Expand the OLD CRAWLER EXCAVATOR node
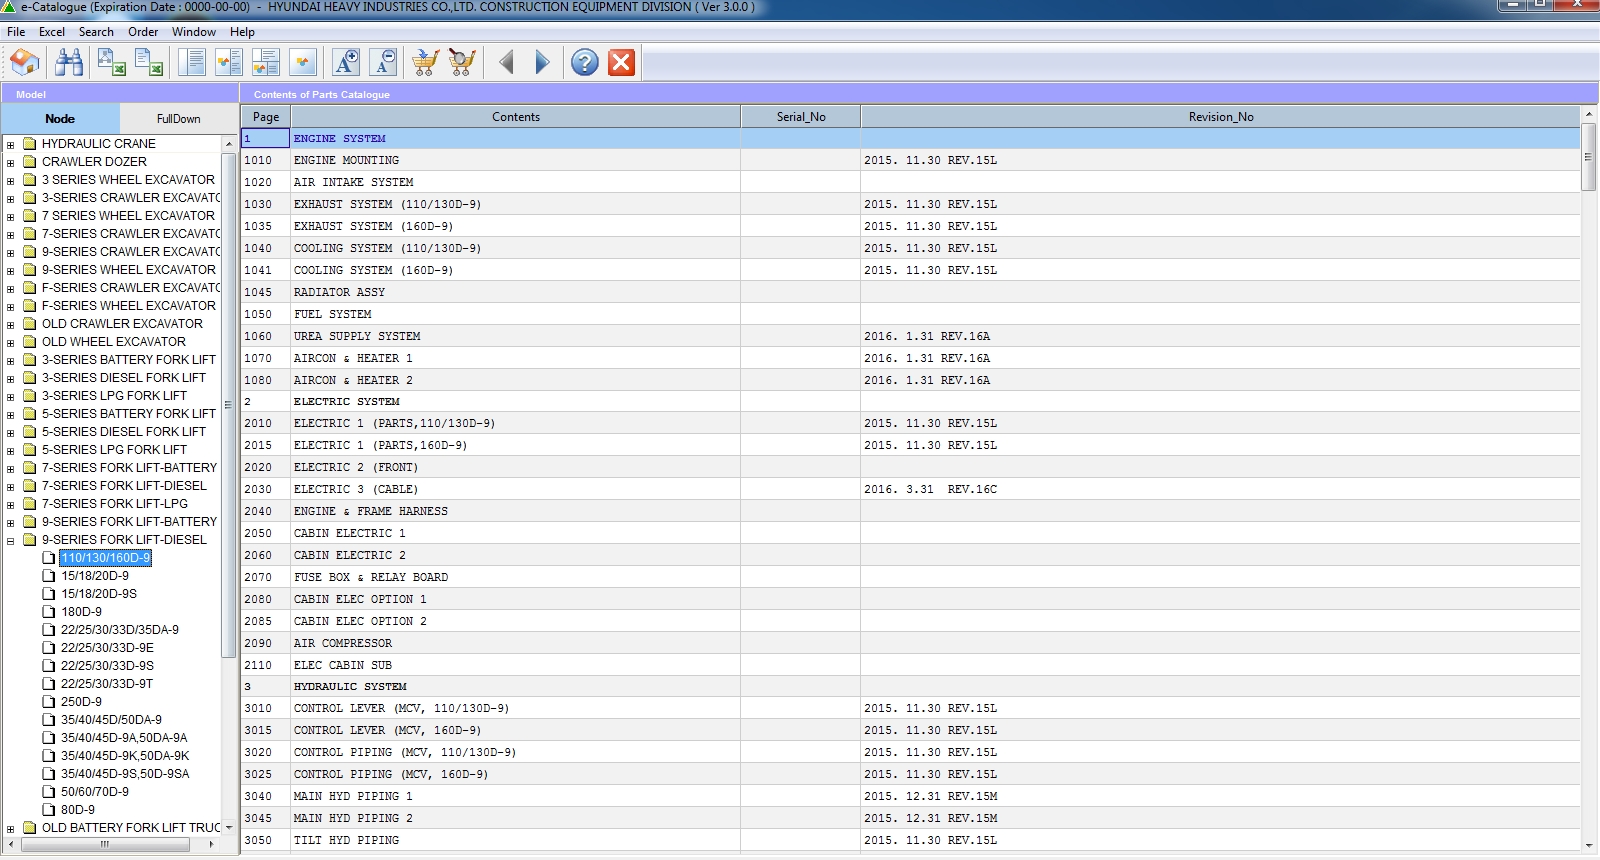 click(x=11, y=324)
